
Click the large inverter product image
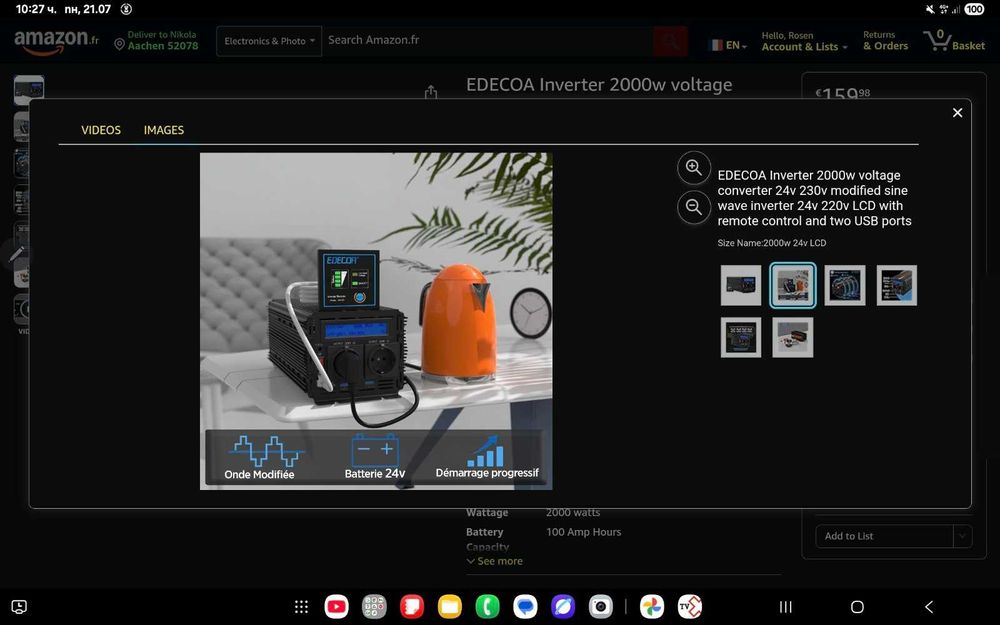pyautogui.click(x=376, y=321)
